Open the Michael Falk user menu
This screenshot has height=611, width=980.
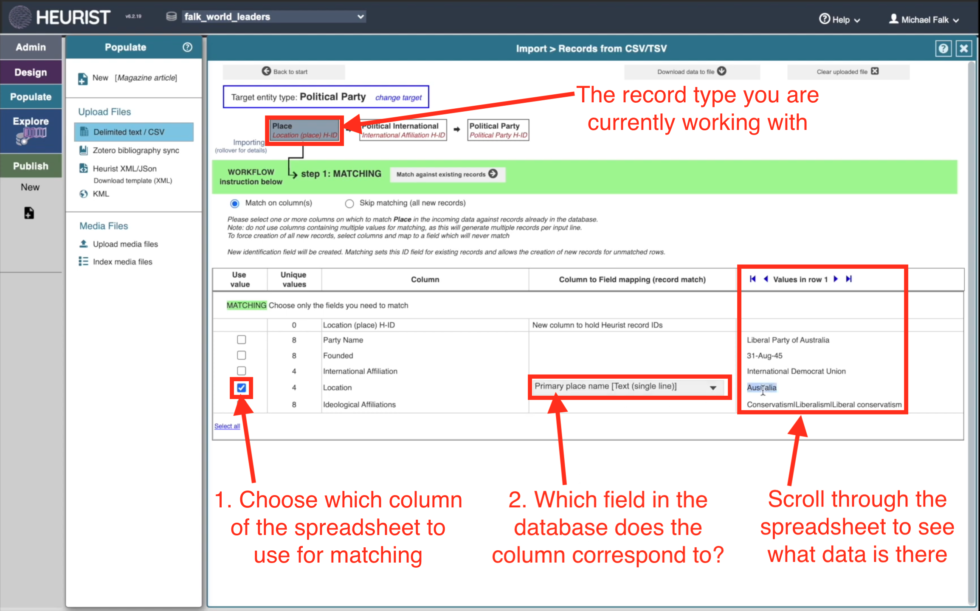click(924, 19)
